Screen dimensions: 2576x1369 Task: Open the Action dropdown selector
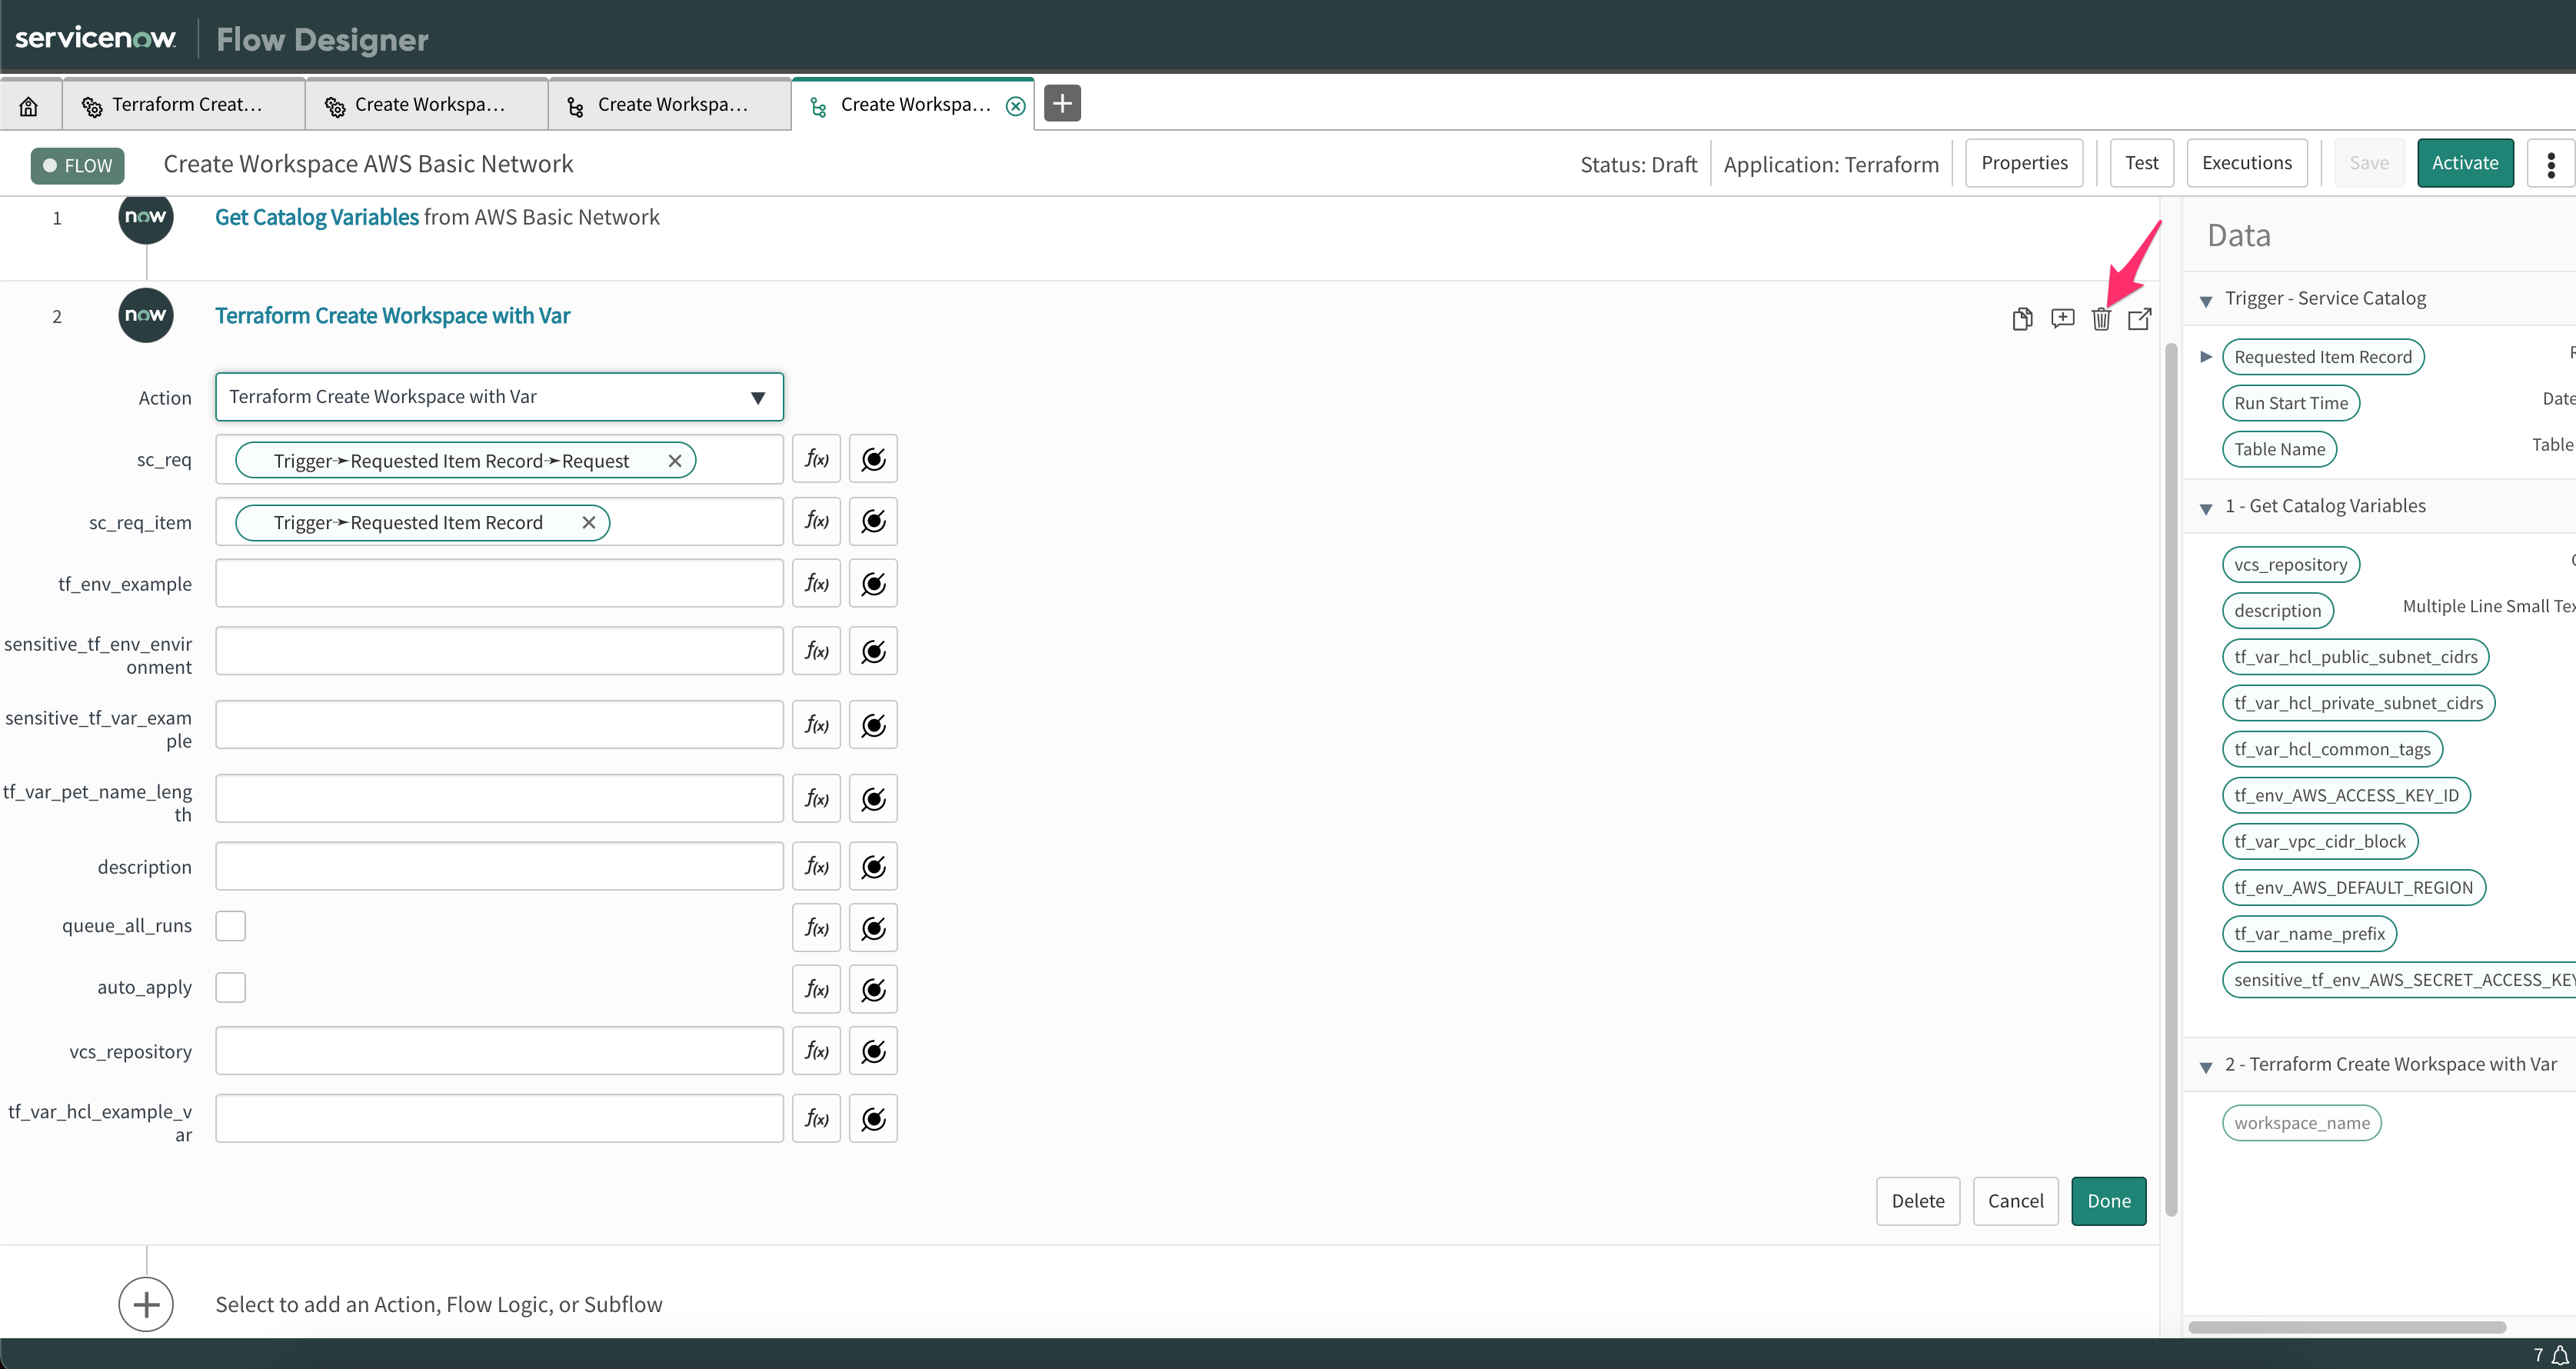tap(498, 397)
